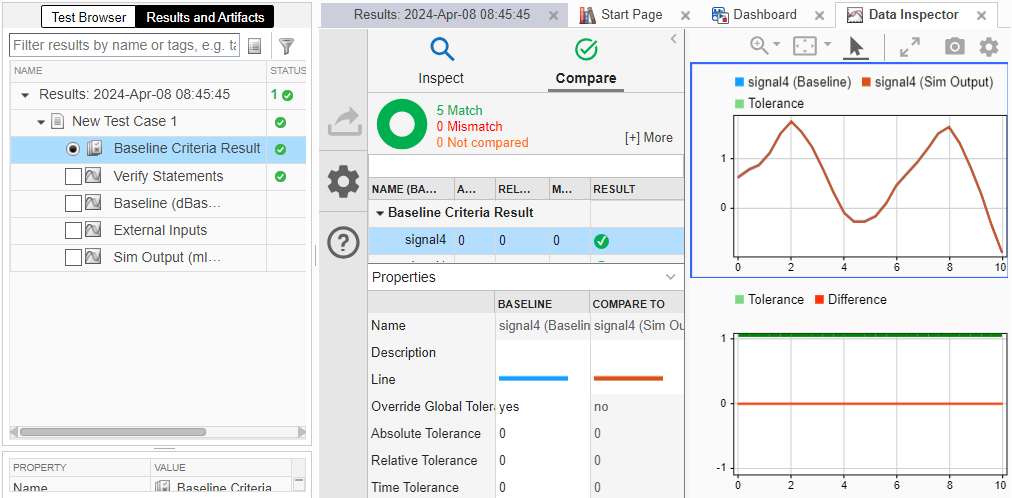Viewport: 1012px width, 498px height.
Task: Click the camera snapshot icon
Action: (x=955, y=47)
